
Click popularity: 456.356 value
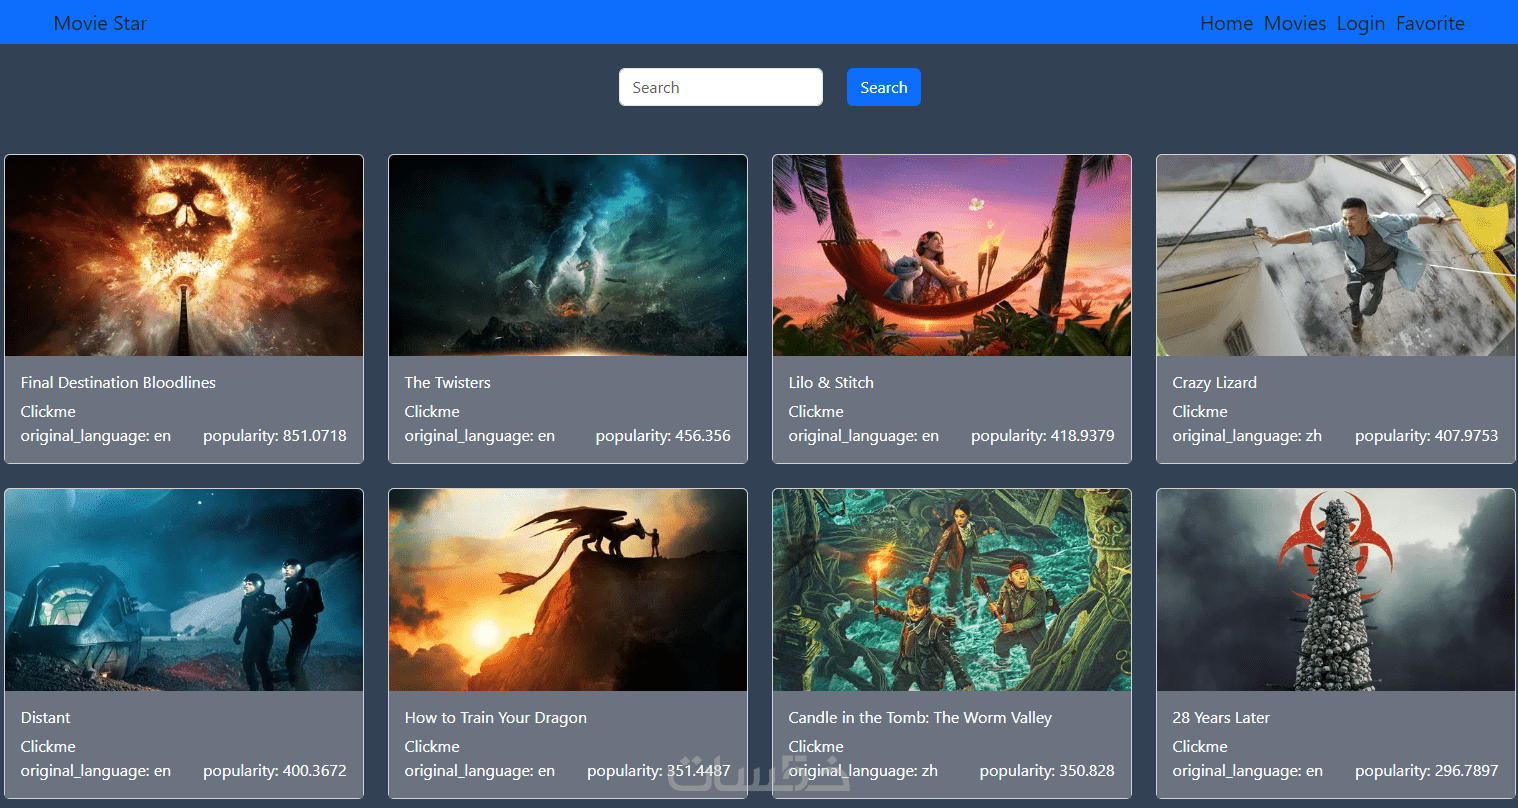coord(663,436)
